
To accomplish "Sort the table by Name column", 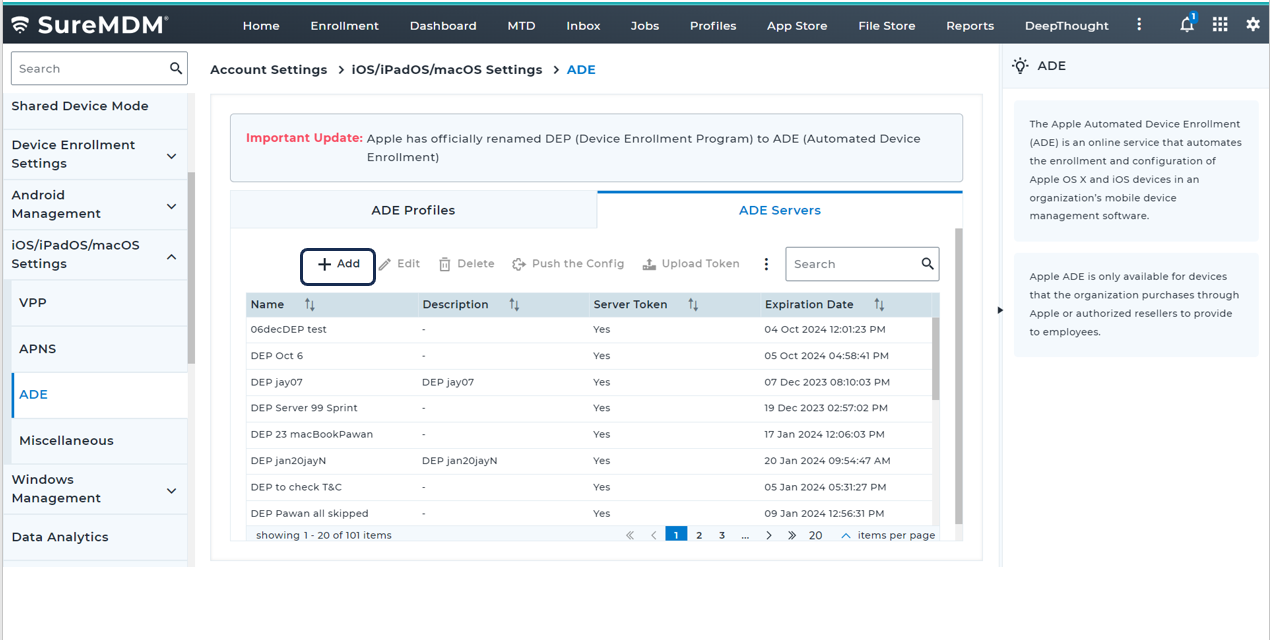I will 310,304.
